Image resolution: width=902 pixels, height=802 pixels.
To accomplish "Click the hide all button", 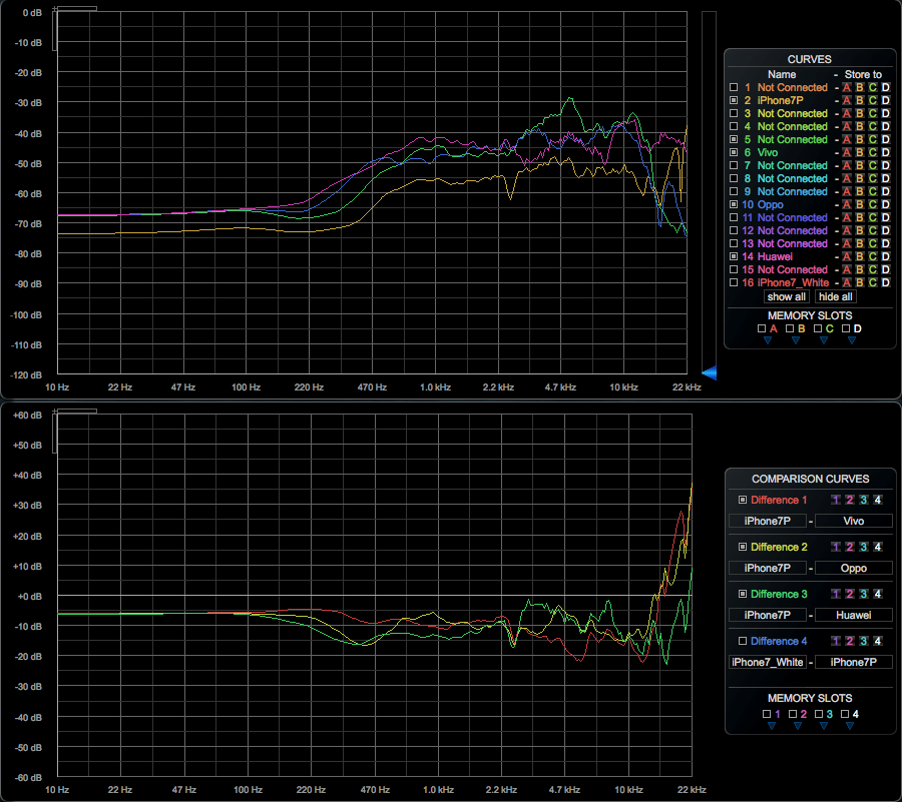I will click(836, 296).
